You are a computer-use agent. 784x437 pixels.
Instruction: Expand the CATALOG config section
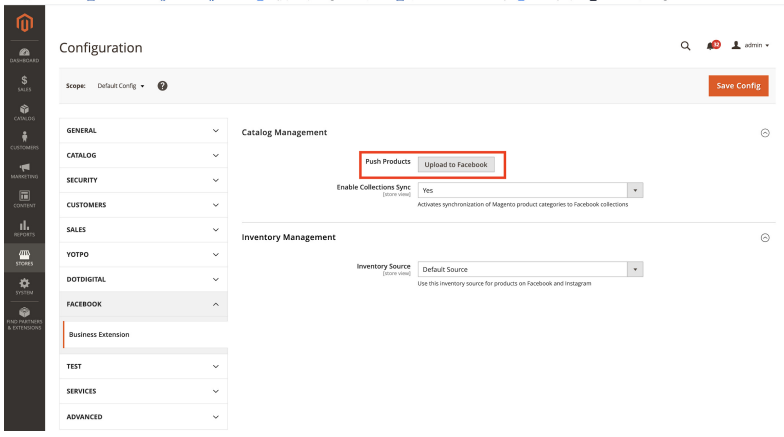click(x=143, y=156)
